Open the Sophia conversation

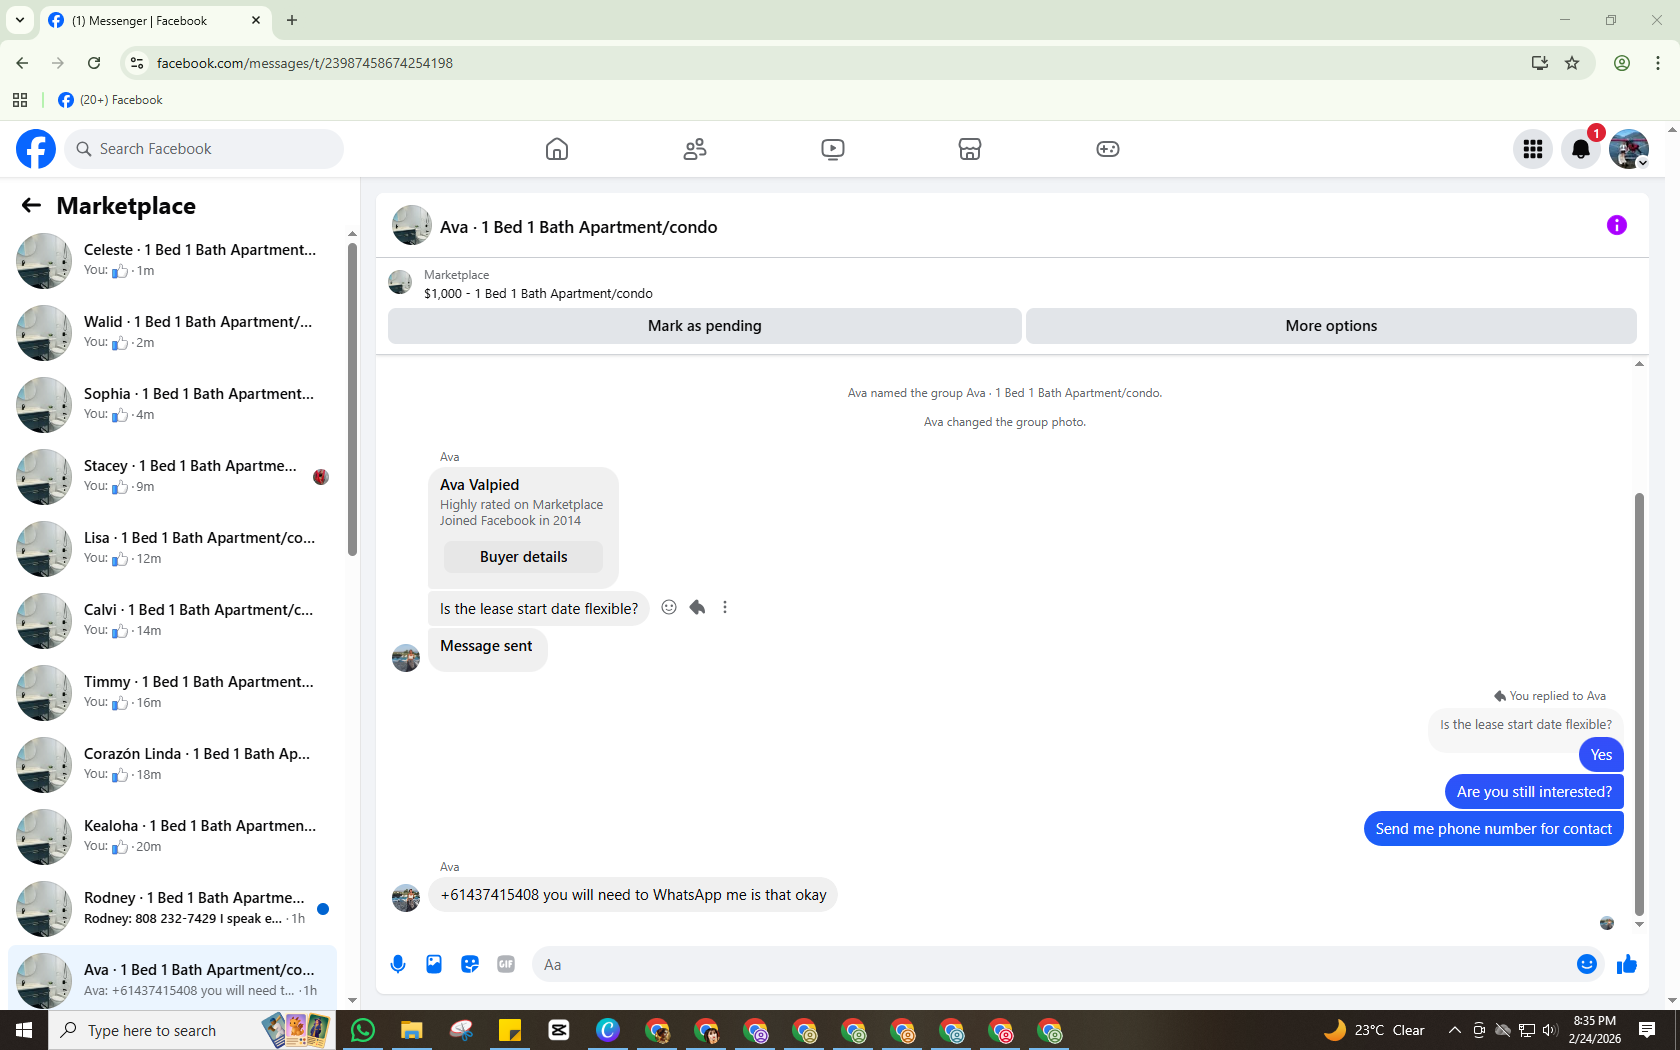(173, 405)
